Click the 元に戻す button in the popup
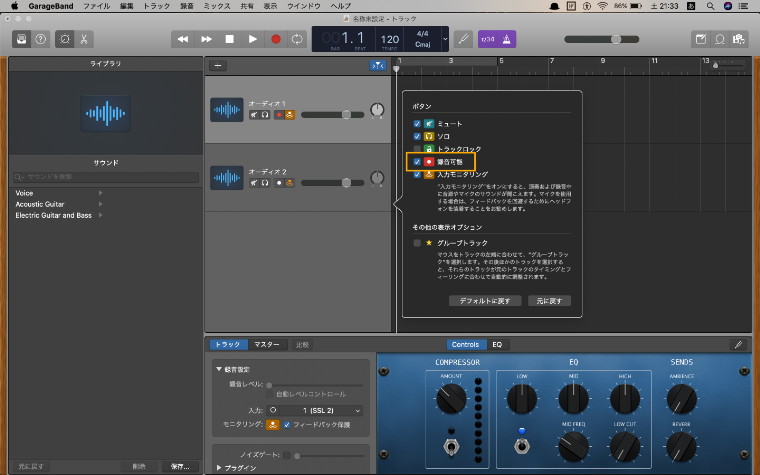The height and width of the screenshot is (475, 760). 549,300
